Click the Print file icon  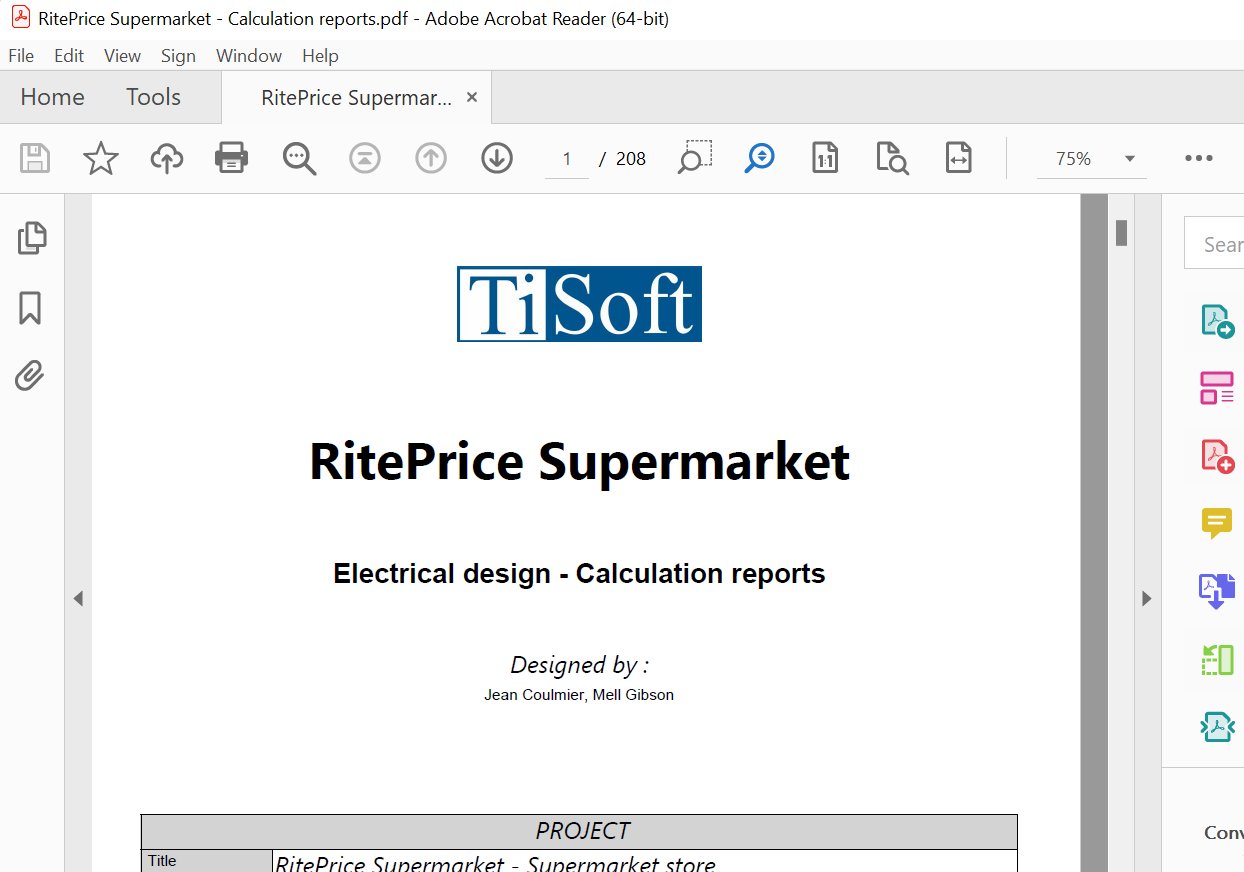click(232, 158)
